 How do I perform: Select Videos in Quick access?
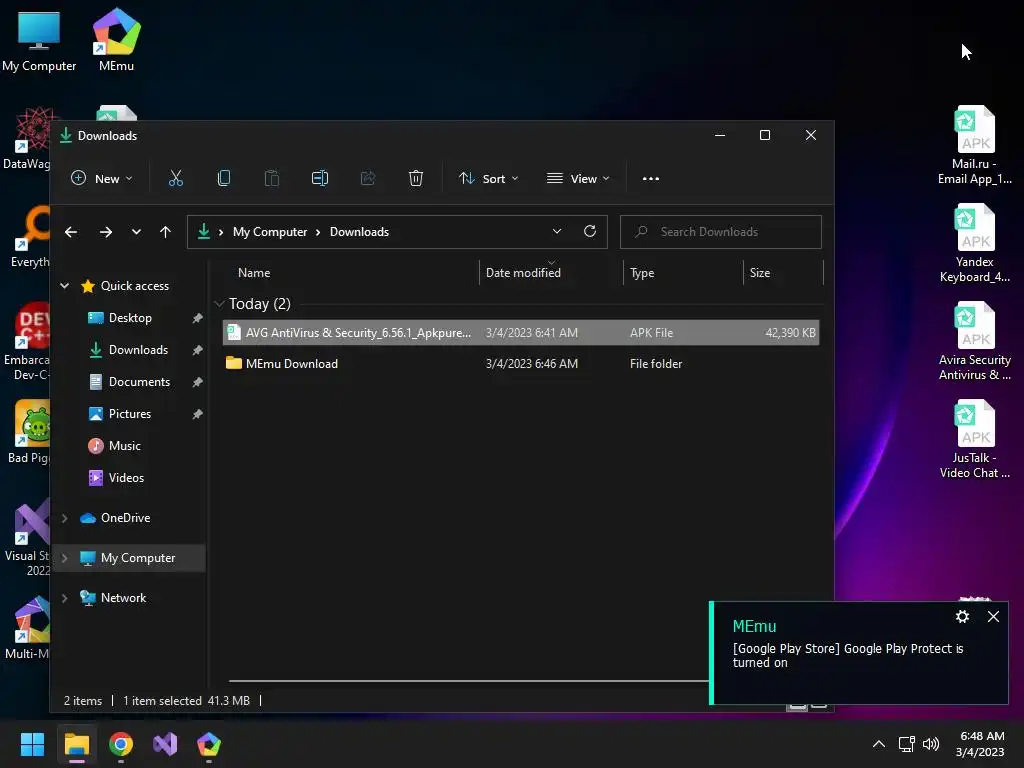pos(126,478)
